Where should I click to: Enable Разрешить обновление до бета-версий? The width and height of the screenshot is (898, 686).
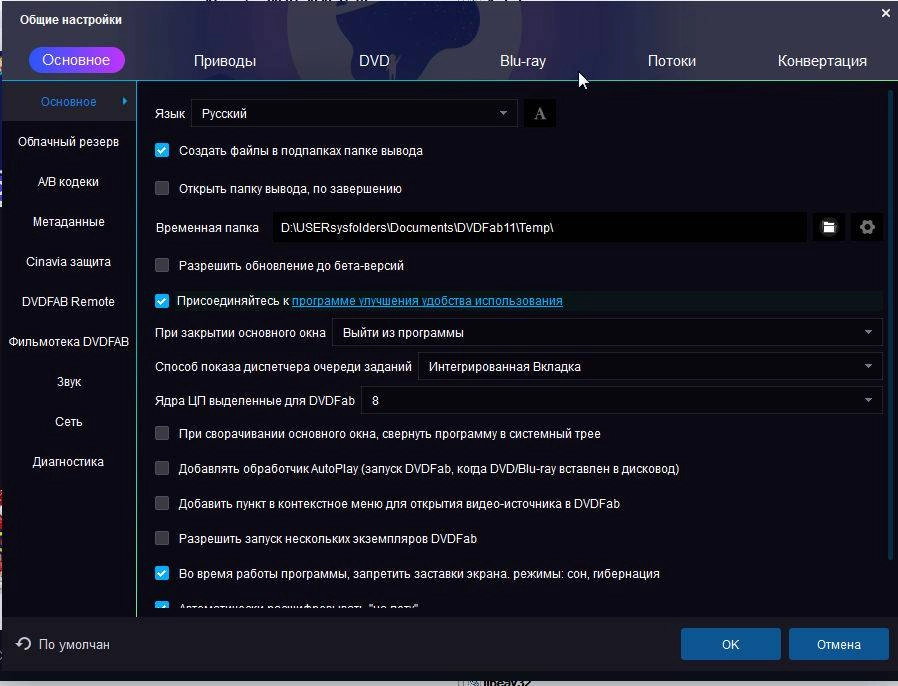tap(162, 265)
